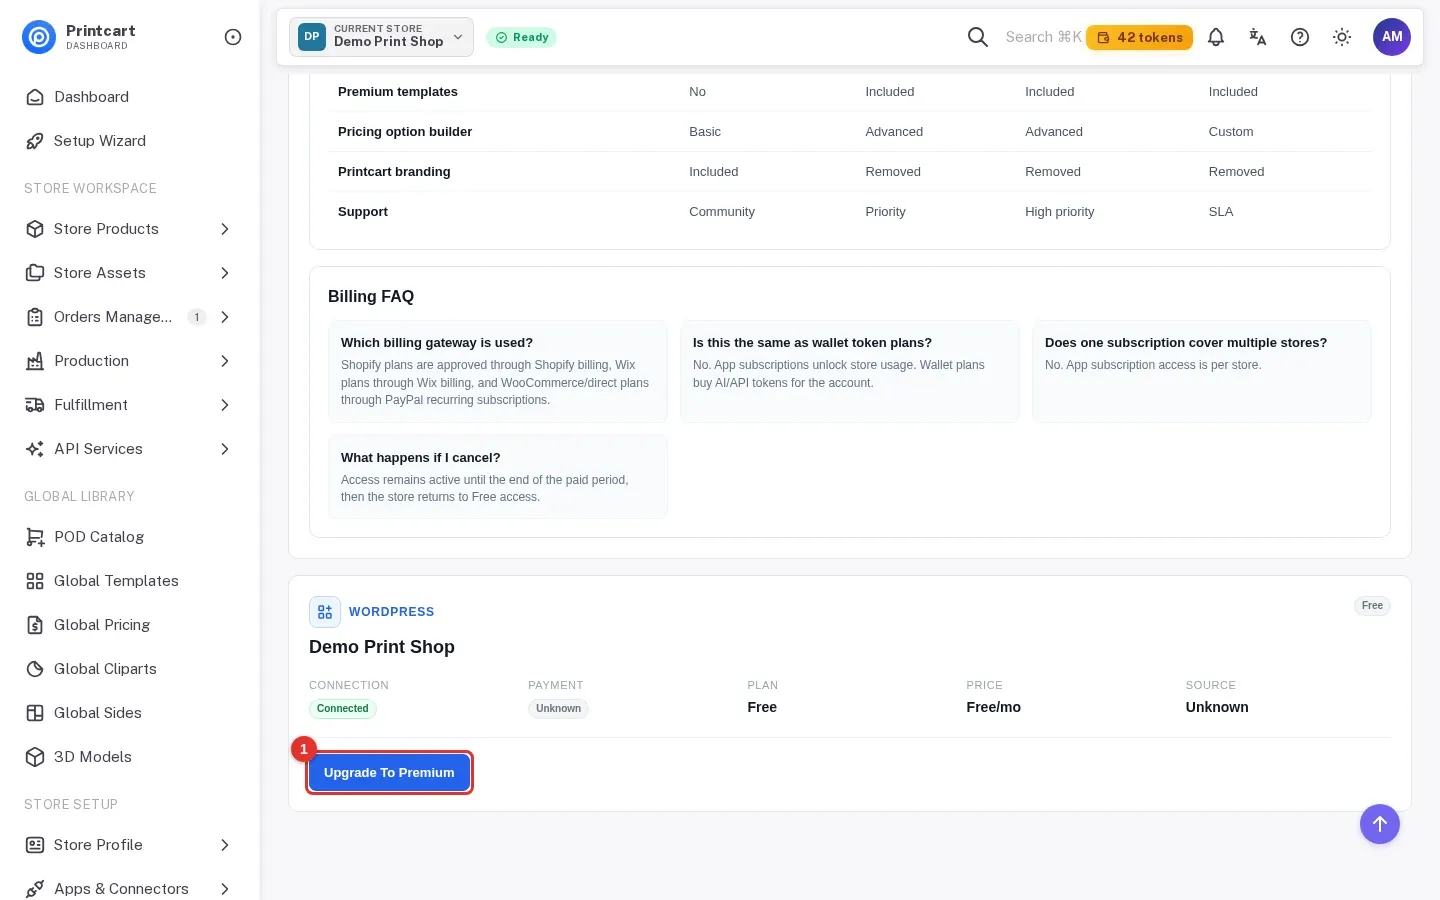
Task: Click the scroll-to-top arrow button
Action: tap(1380, 824)
